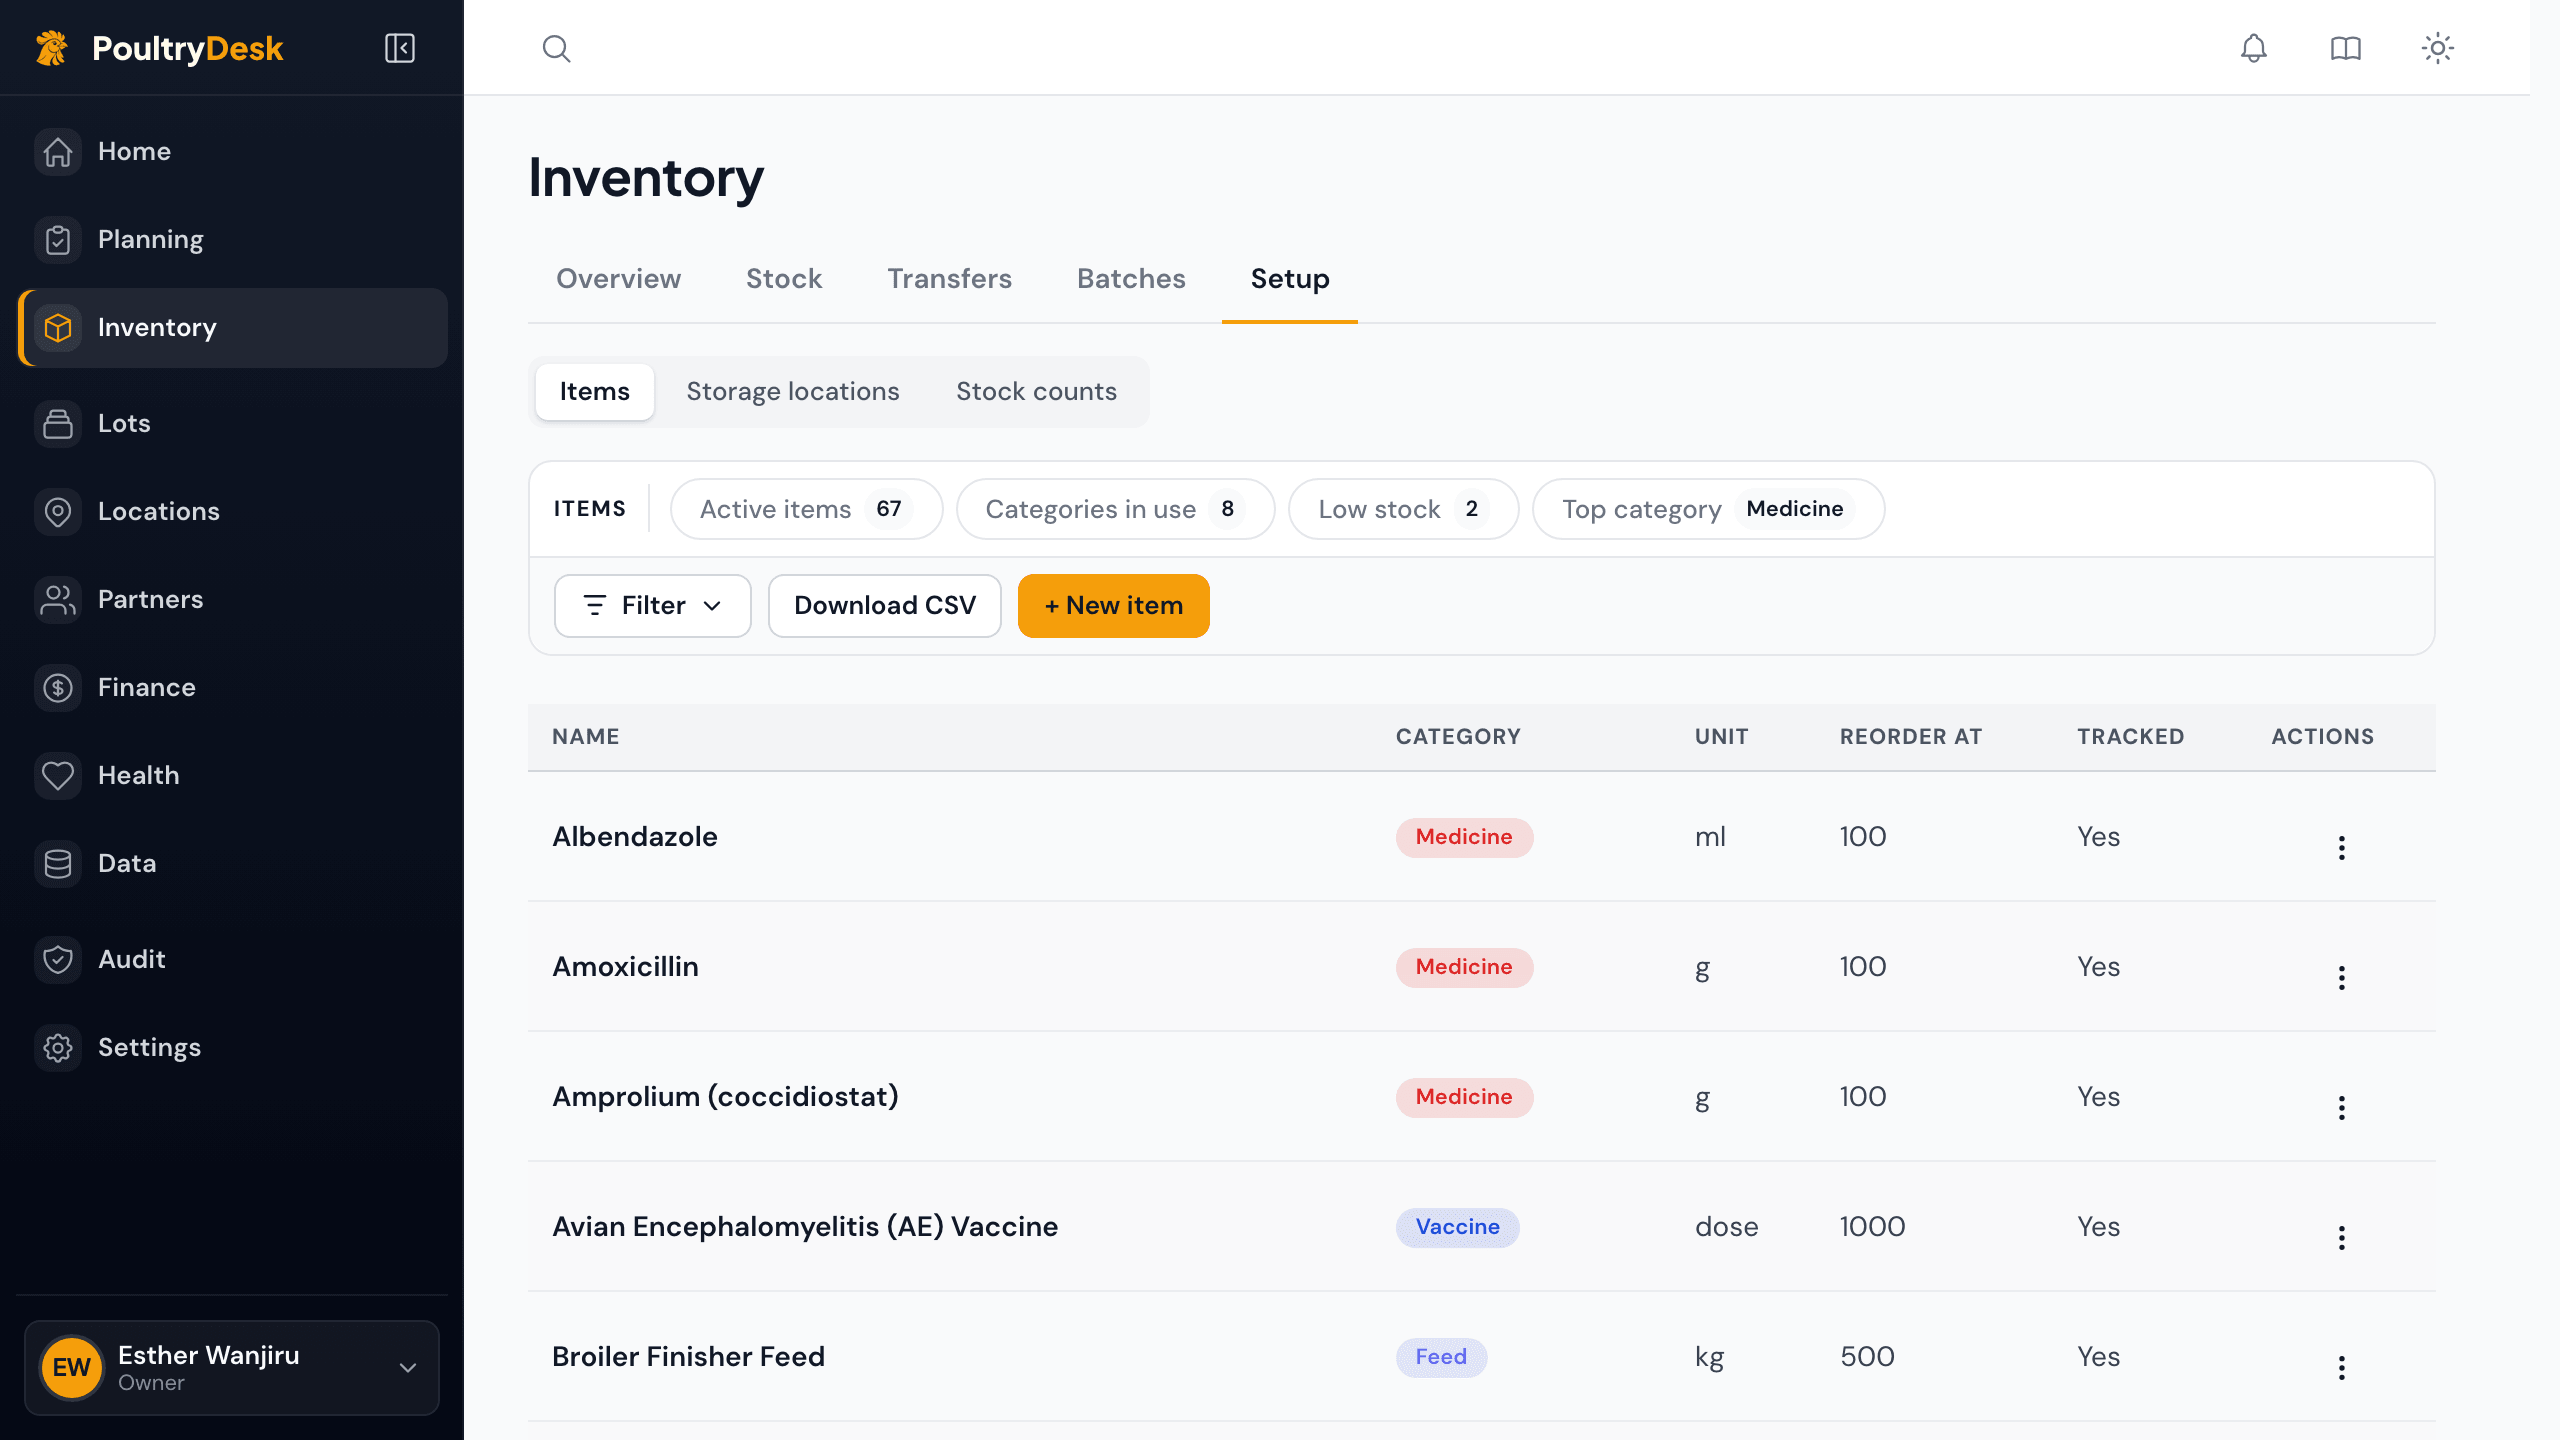Open Settings in sidebar
The image size is (2560, 1440).
[x=232, y=1048]
